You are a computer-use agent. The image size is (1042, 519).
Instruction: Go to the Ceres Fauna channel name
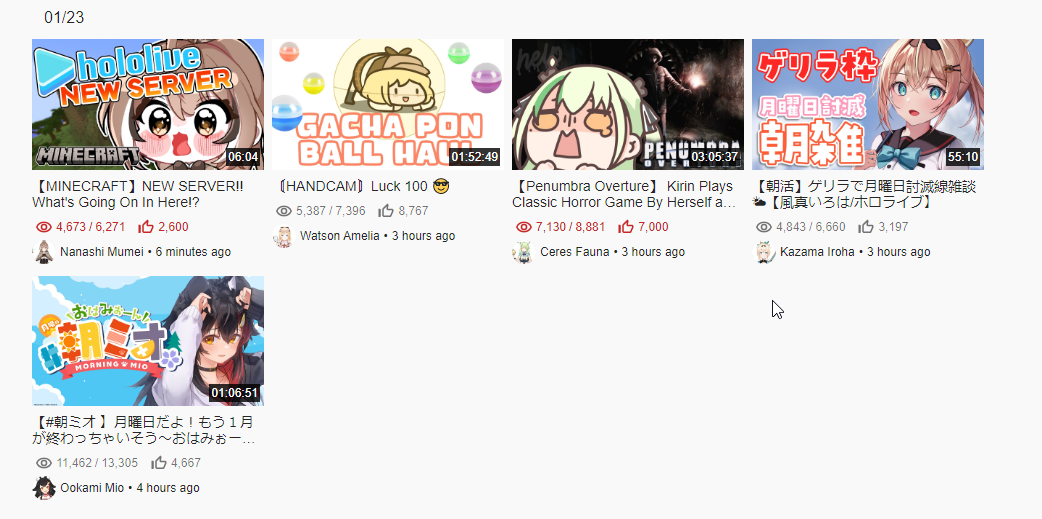(575, 252)
